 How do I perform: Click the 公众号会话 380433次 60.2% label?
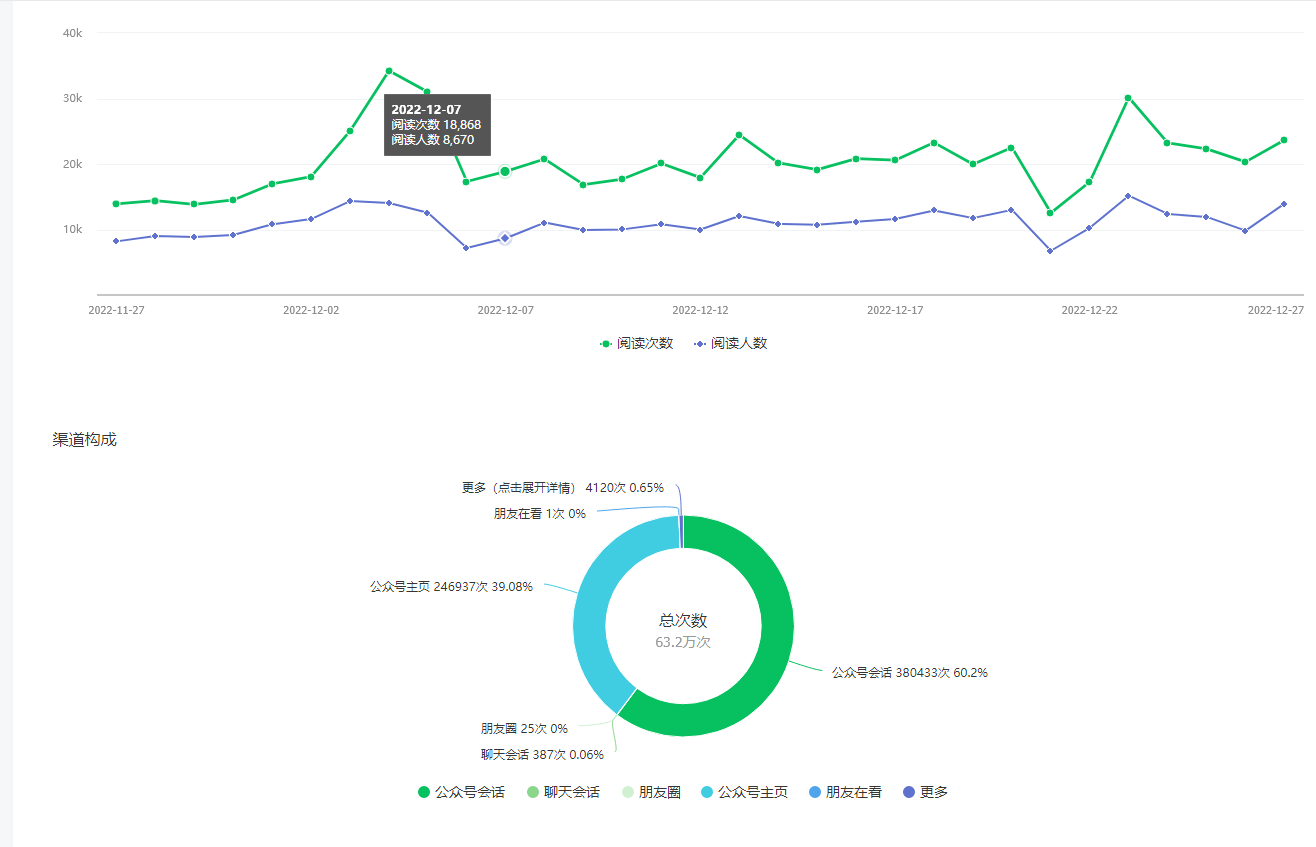click(x=910, y=673)
